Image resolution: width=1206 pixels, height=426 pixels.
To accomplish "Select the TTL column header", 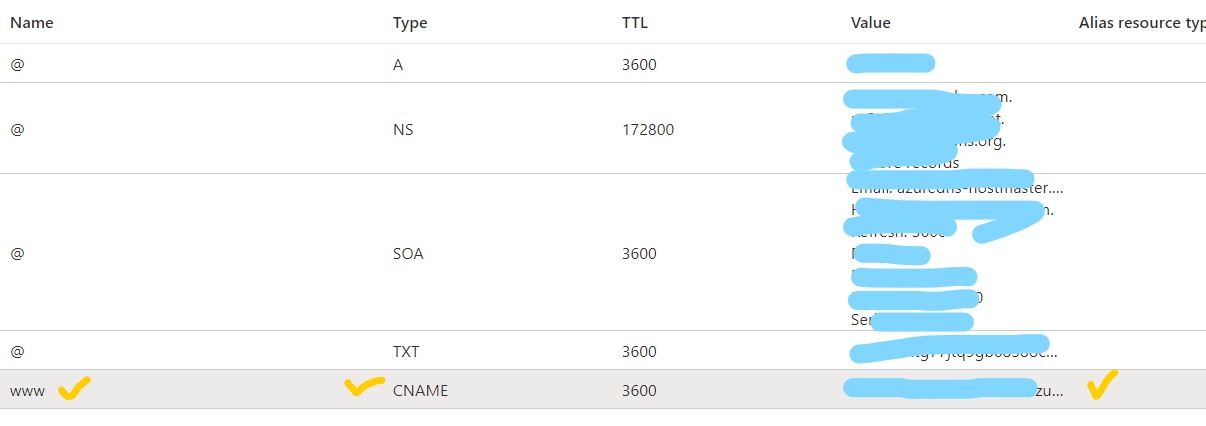I will click(635, 23).
